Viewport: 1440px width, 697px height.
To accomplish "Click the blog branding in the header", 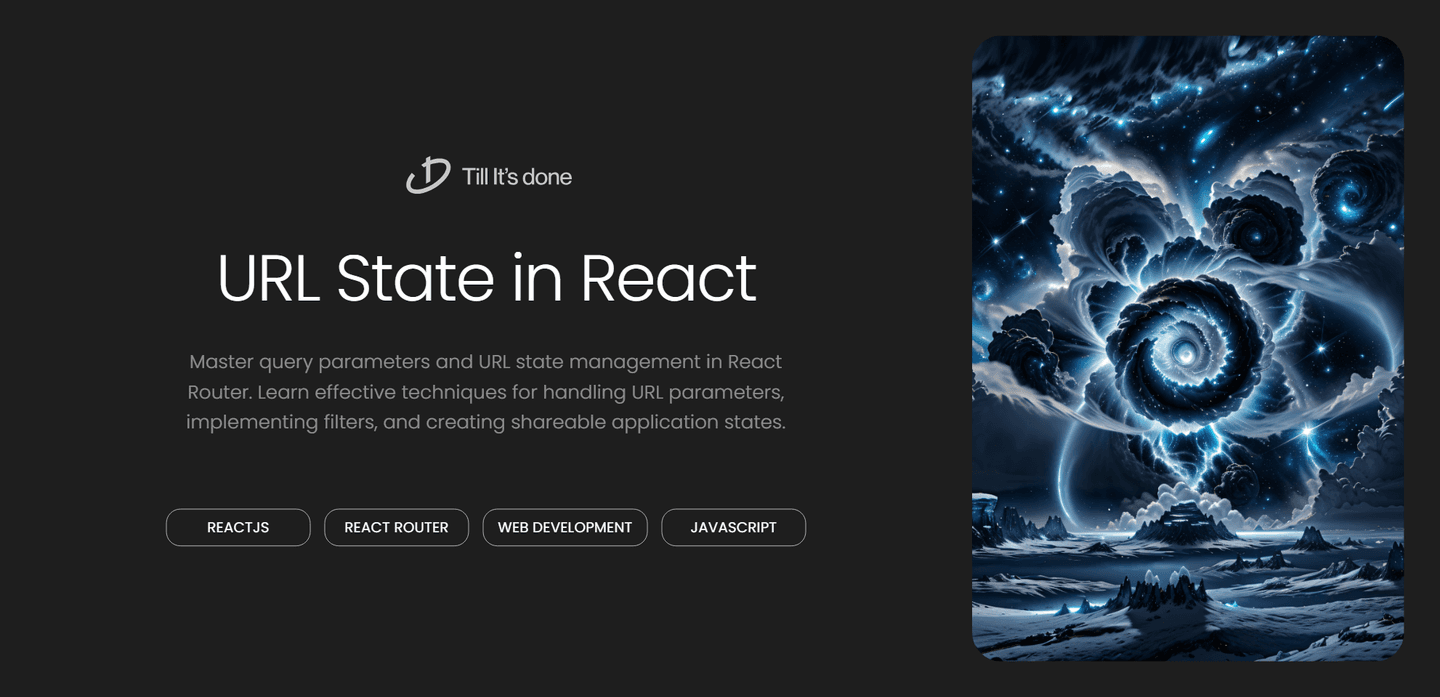I will pyautogui.click(x=488, y=176).
